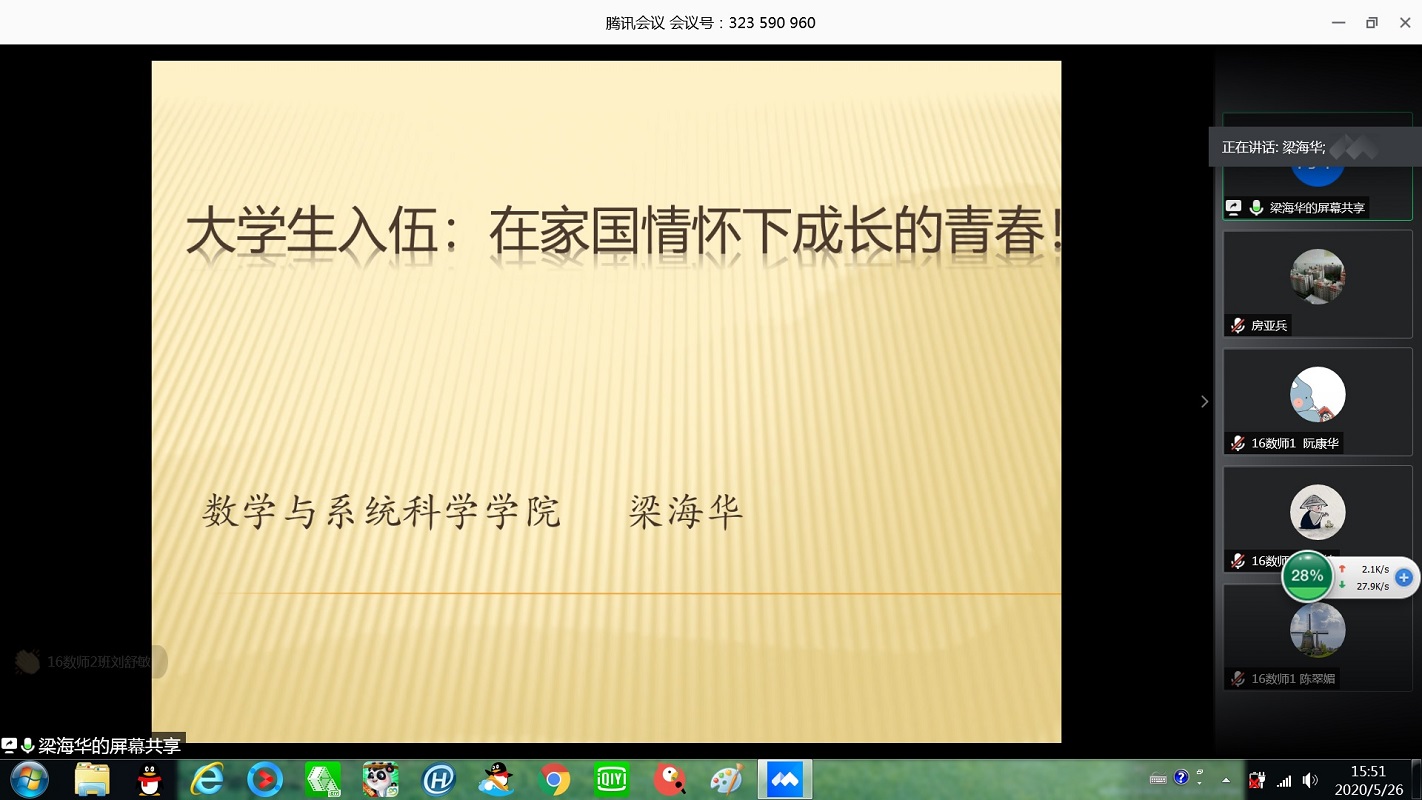The height and width of the screenshot is (800, 1422).
Task: Open Internet Explorer from the taskbar
Action: (207, 780)
